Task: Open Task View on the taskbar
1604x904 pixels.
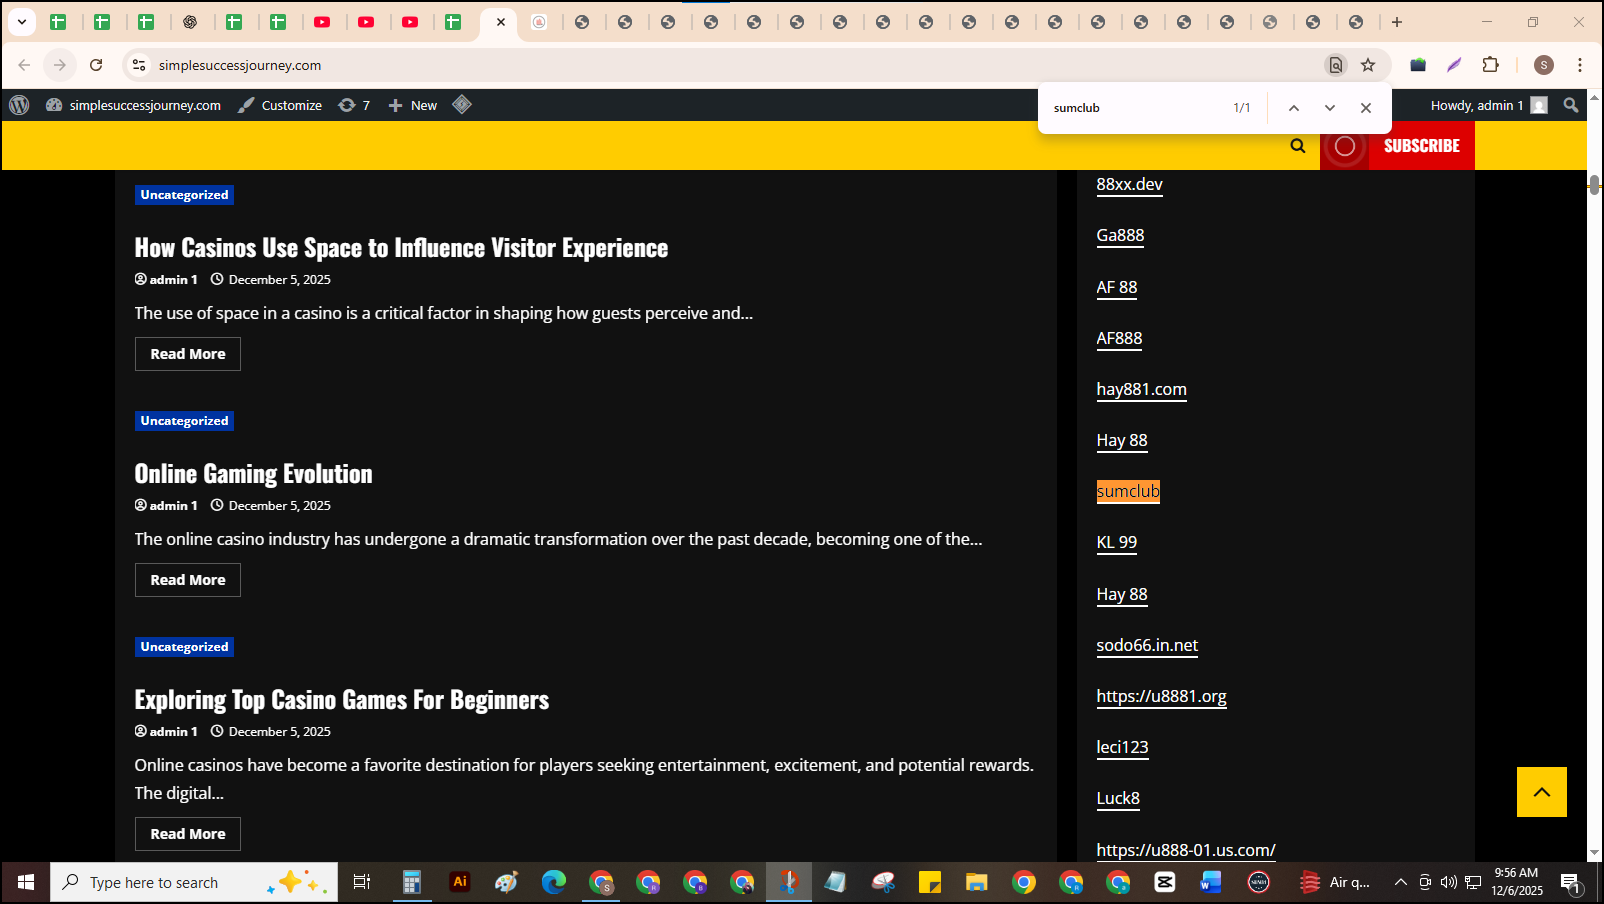Action: (362, 882)
